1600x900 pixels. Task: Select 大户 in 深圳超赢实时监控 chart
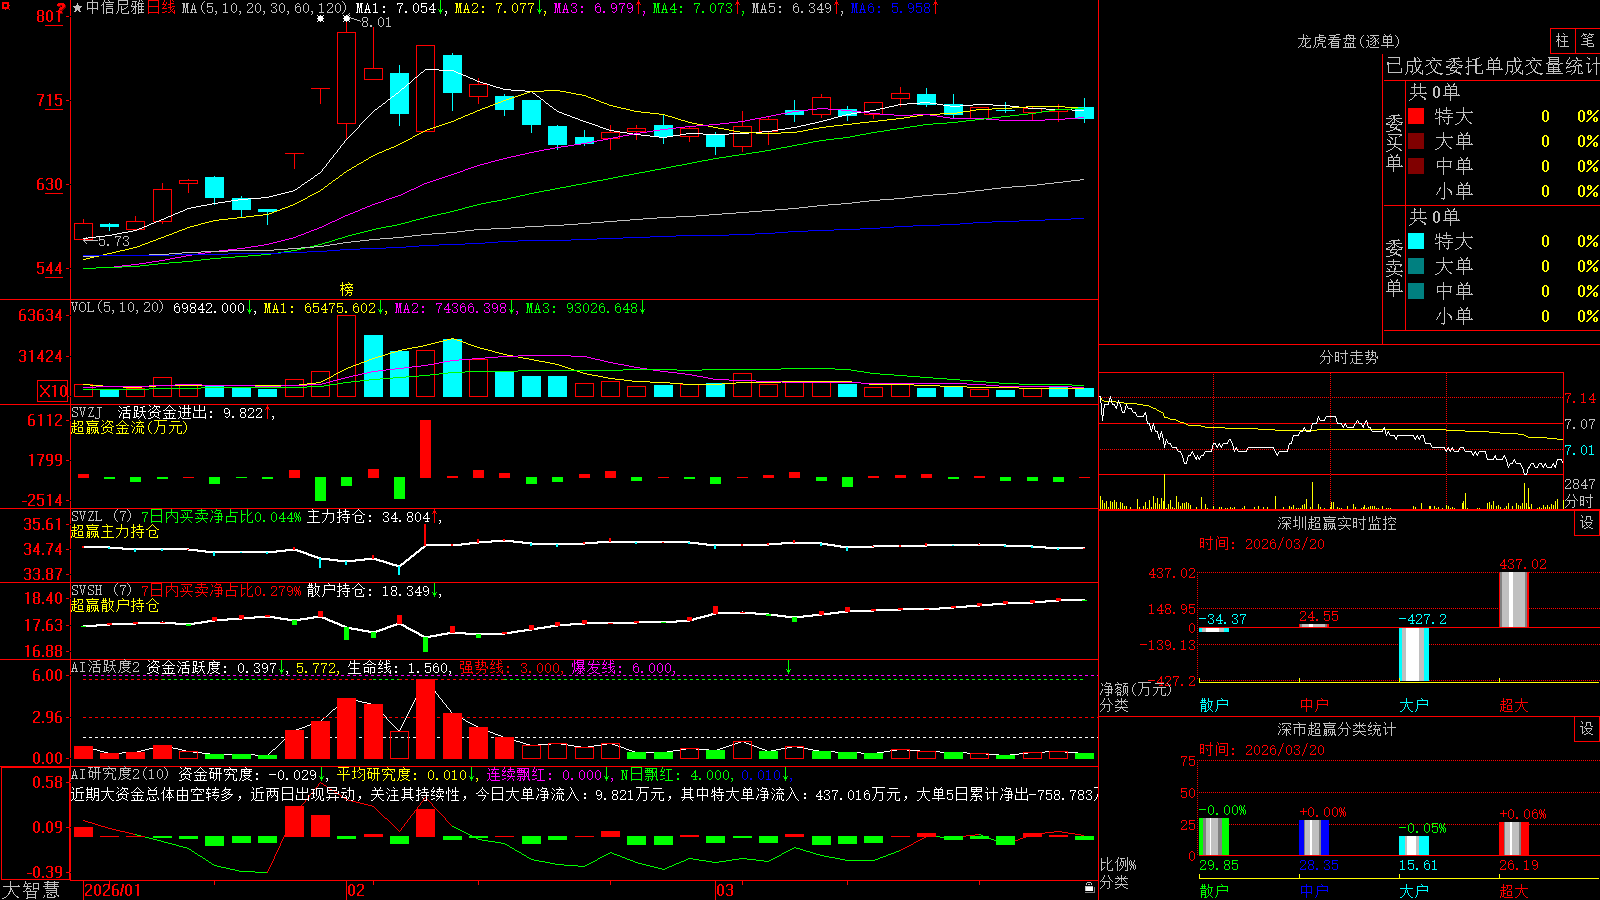(1414, 705)
